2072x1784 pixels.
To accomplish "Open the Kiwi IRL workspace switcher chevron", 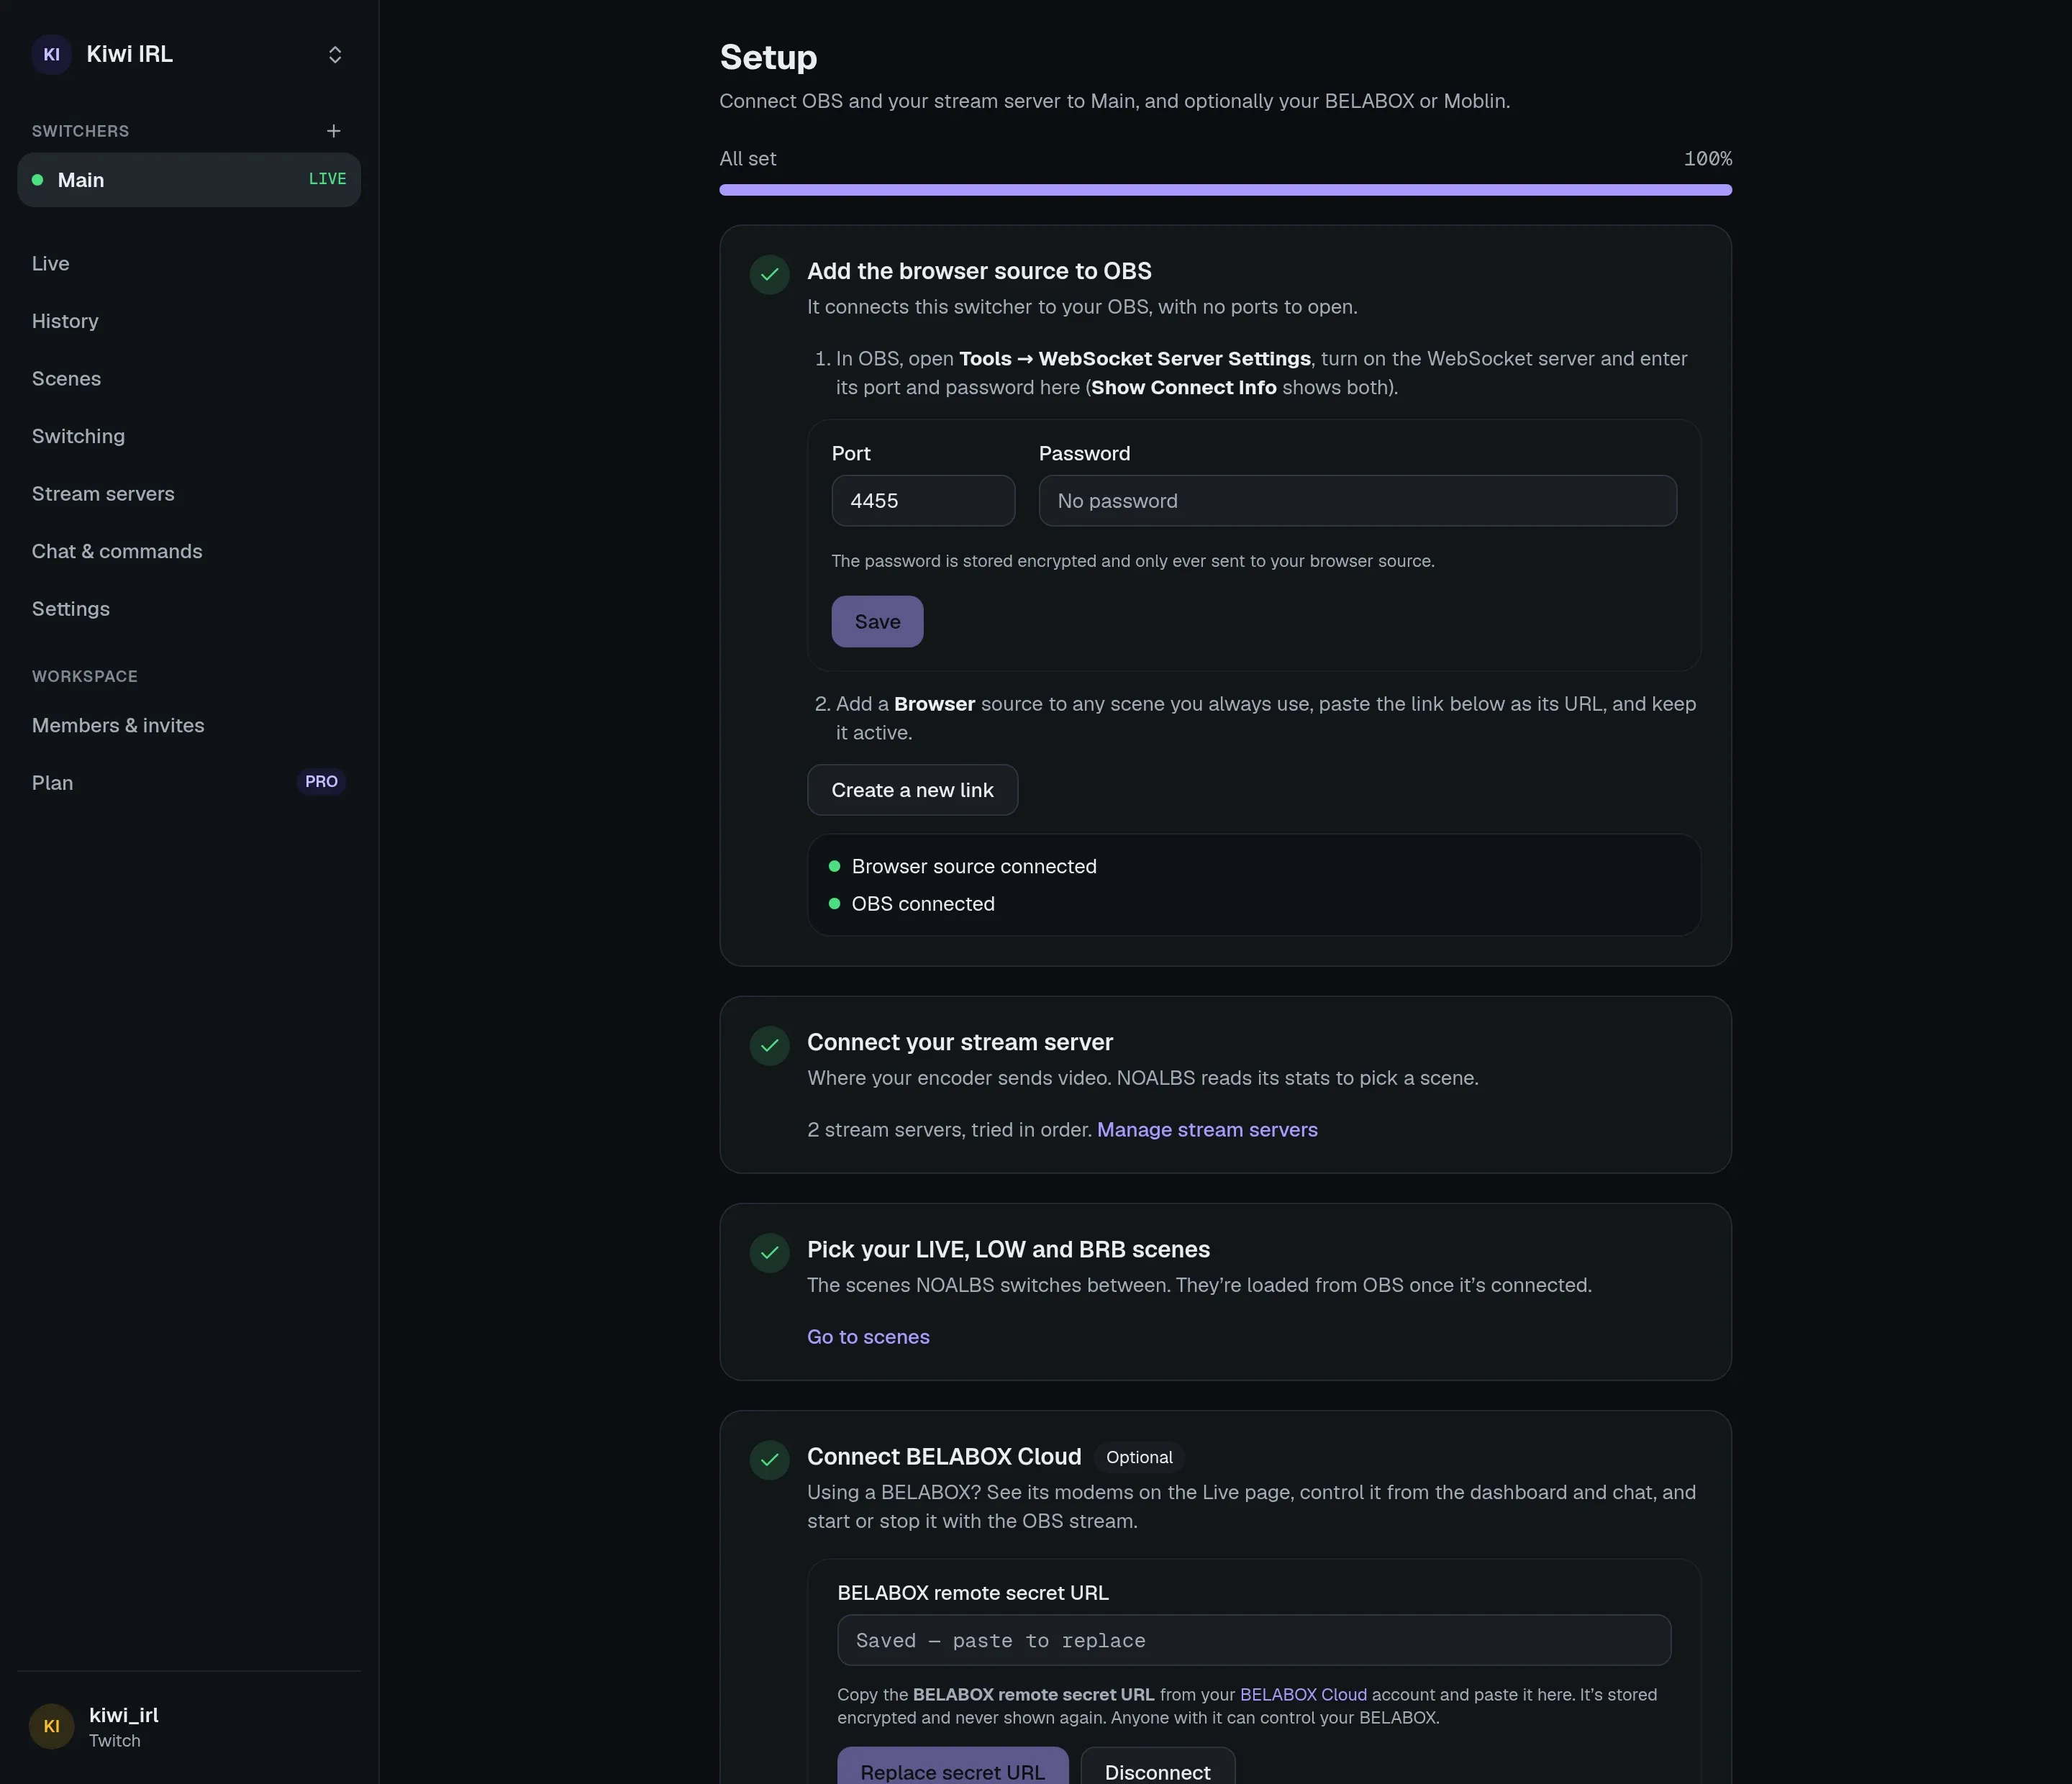I will 335,54.
